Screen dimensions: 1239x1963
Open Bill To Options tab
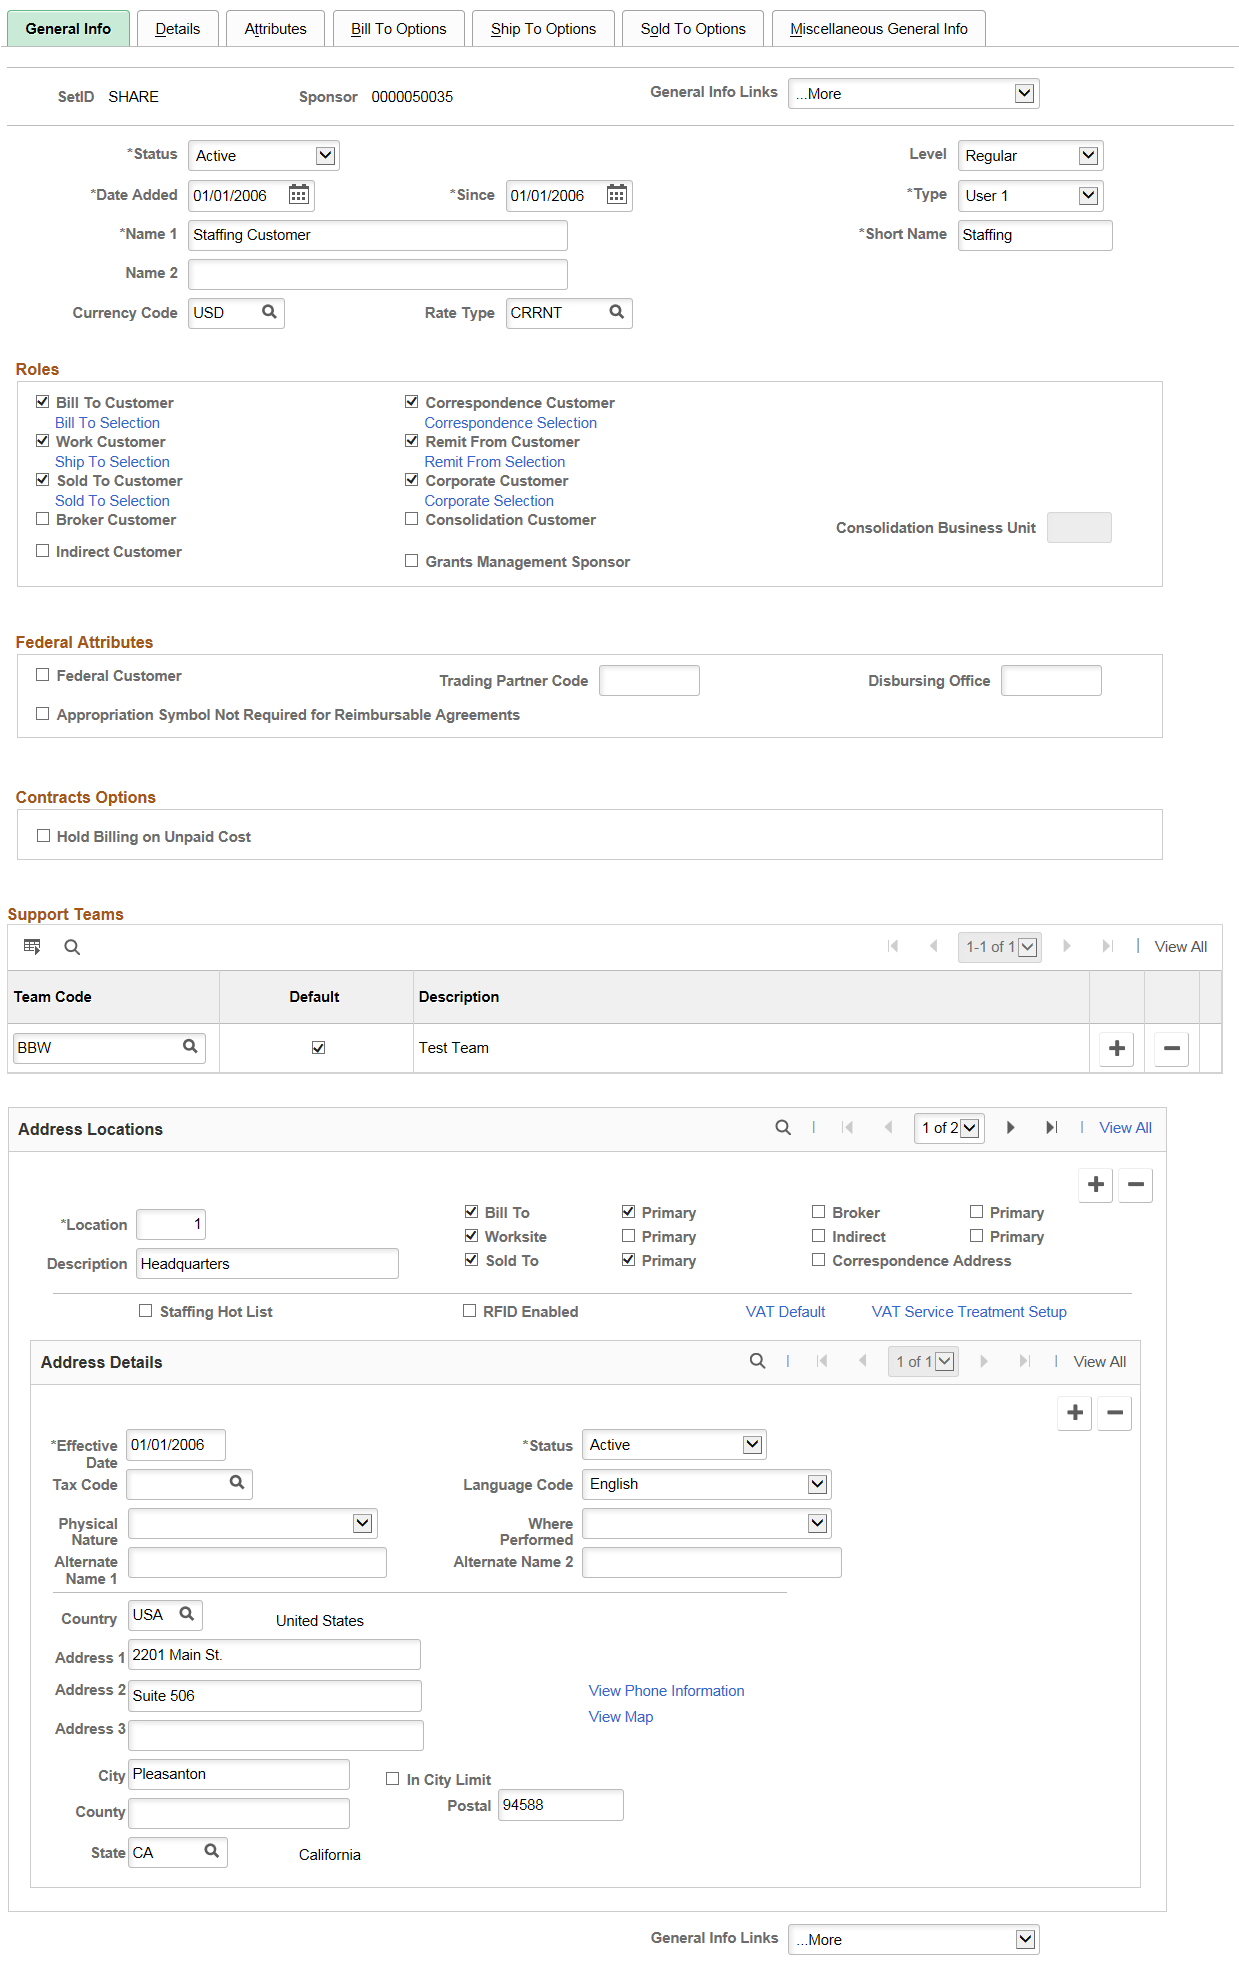click(x=398, y=28)
